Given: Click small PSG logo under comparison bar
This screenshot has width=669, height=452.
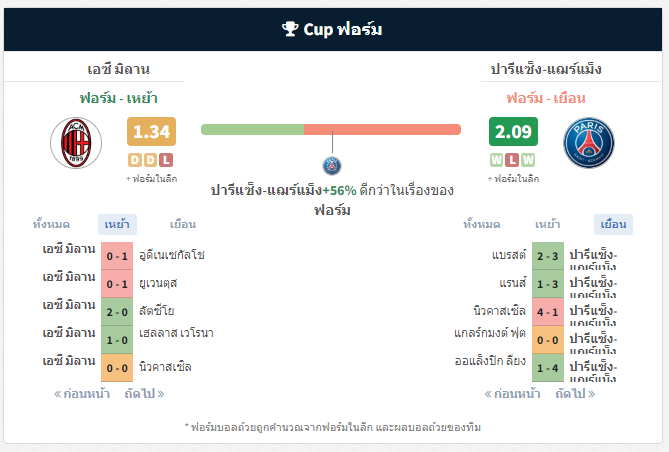Looking at the screenshot, I should coord(332,165).
